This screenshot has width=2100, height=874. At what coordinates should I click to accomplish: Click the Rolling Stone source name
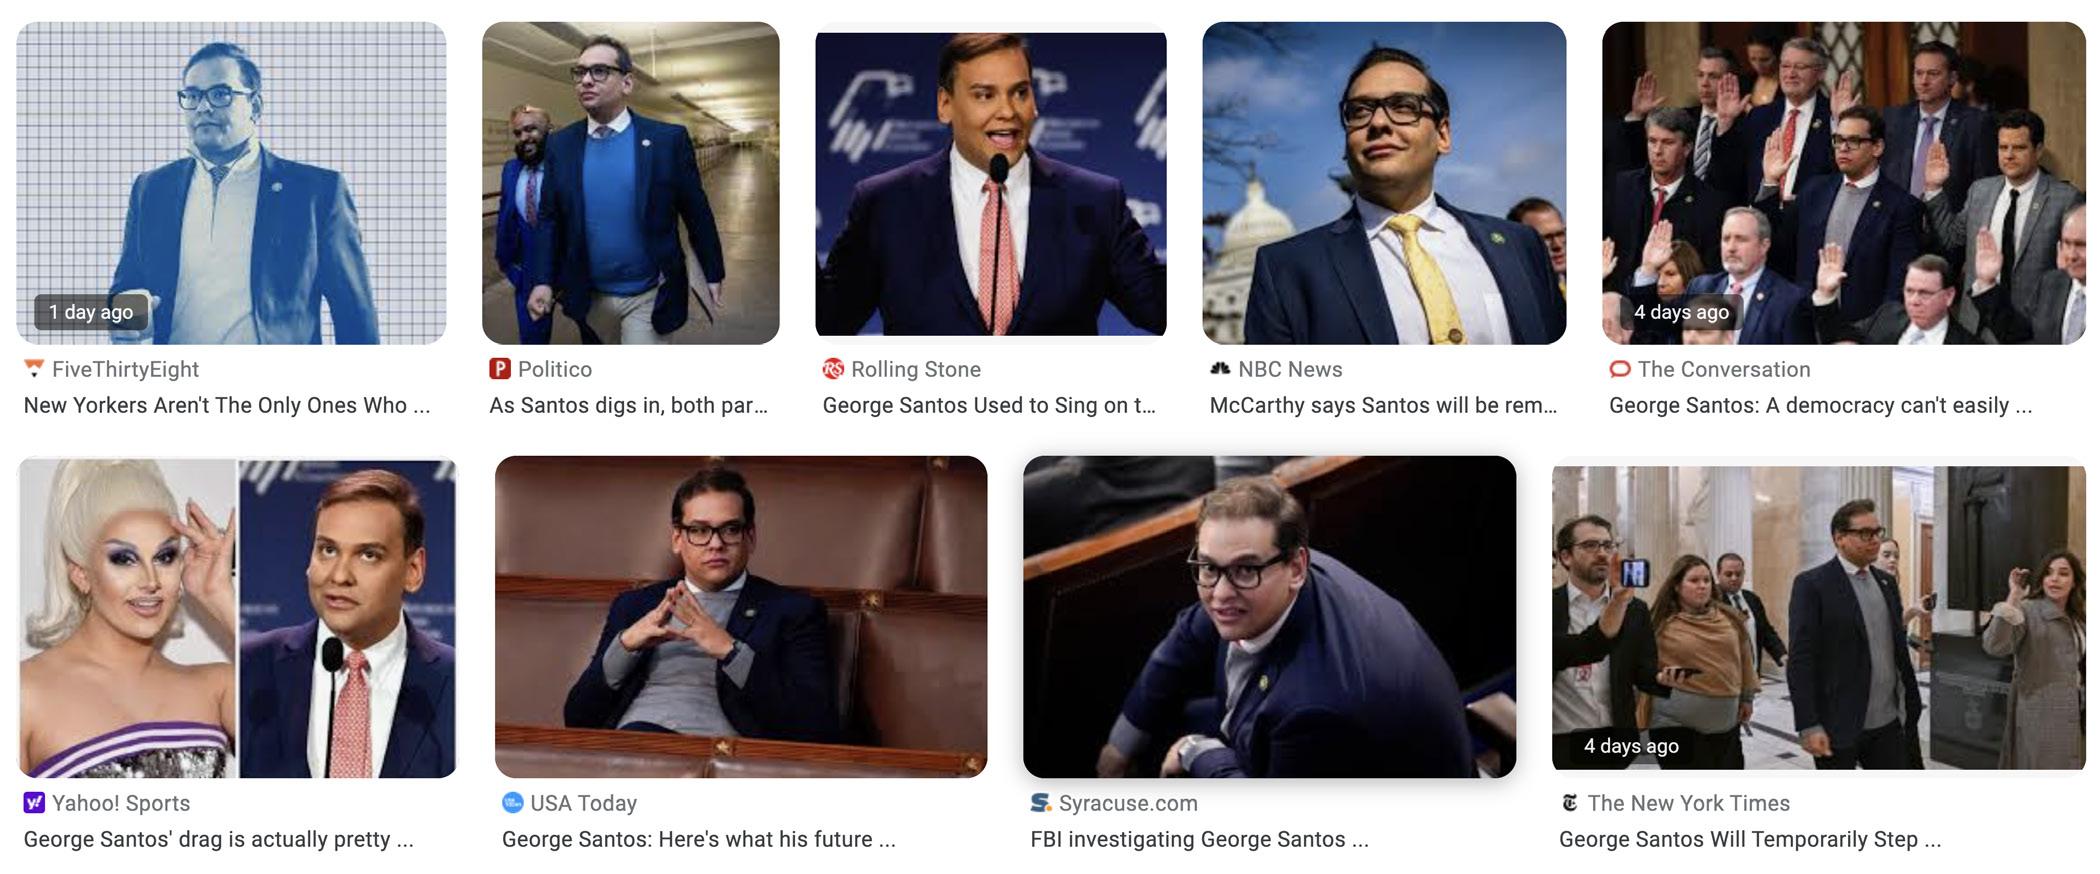(x=916, y=369)
